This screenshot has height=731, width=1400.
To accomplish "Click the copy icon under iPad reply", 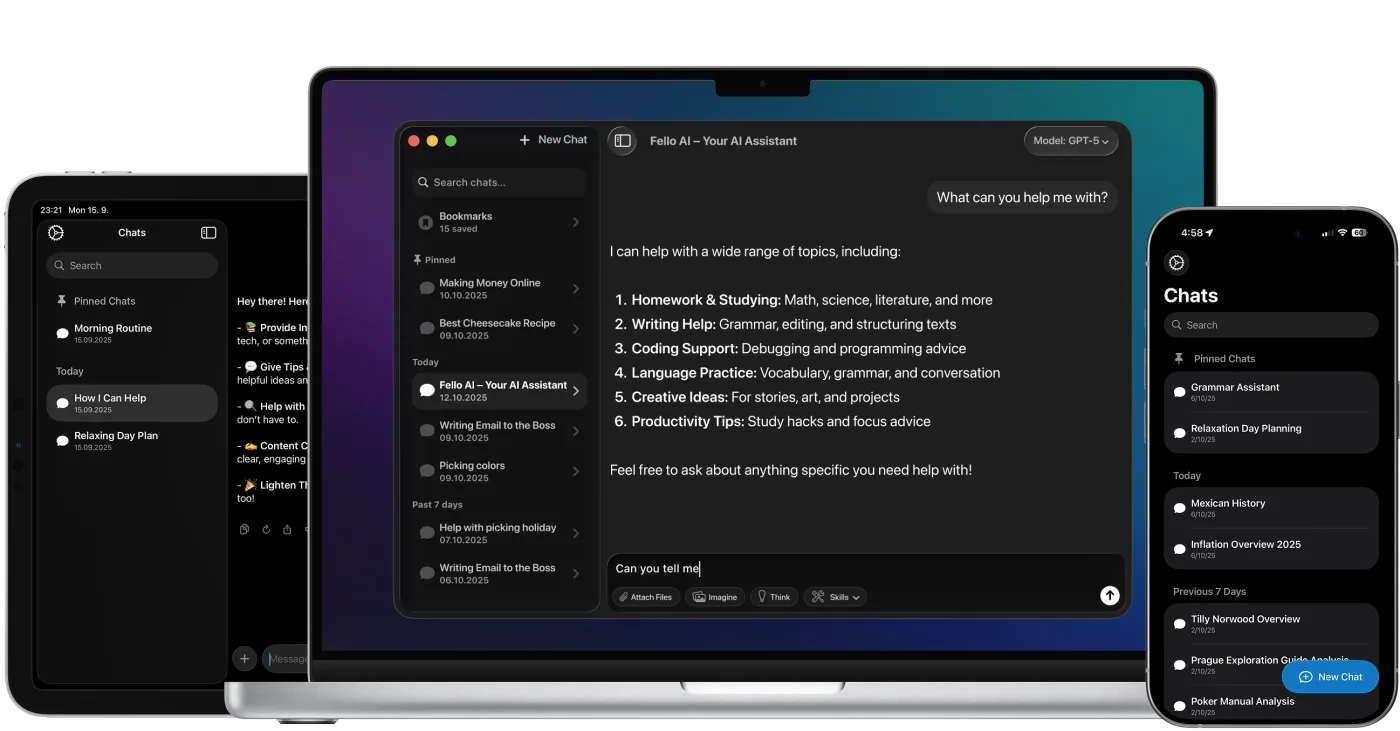I will 245,529.
